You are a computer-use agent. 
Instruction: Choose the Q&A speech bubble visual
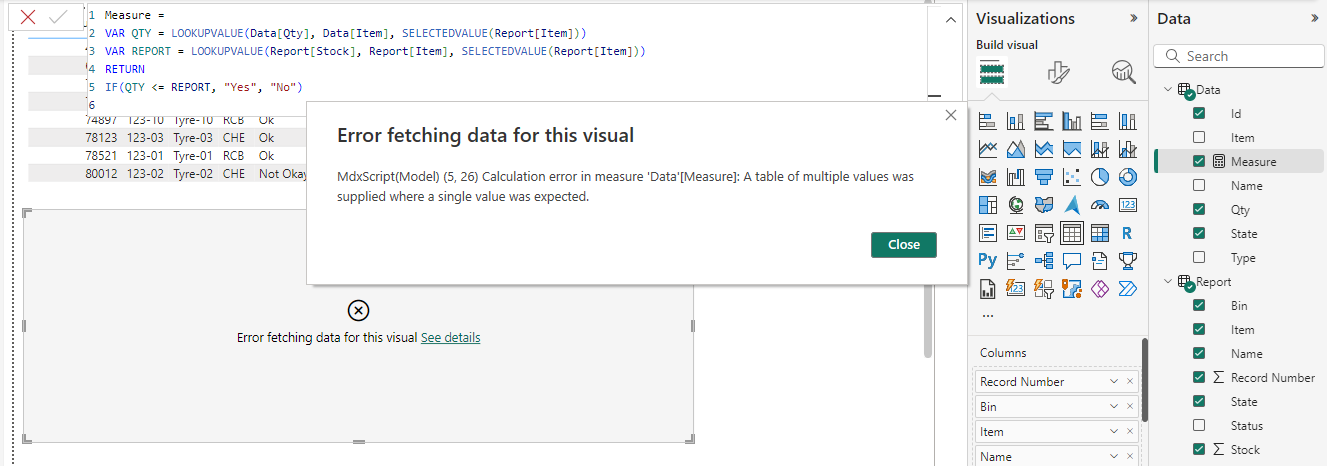pyautogui.click(x=1072, y=261)
